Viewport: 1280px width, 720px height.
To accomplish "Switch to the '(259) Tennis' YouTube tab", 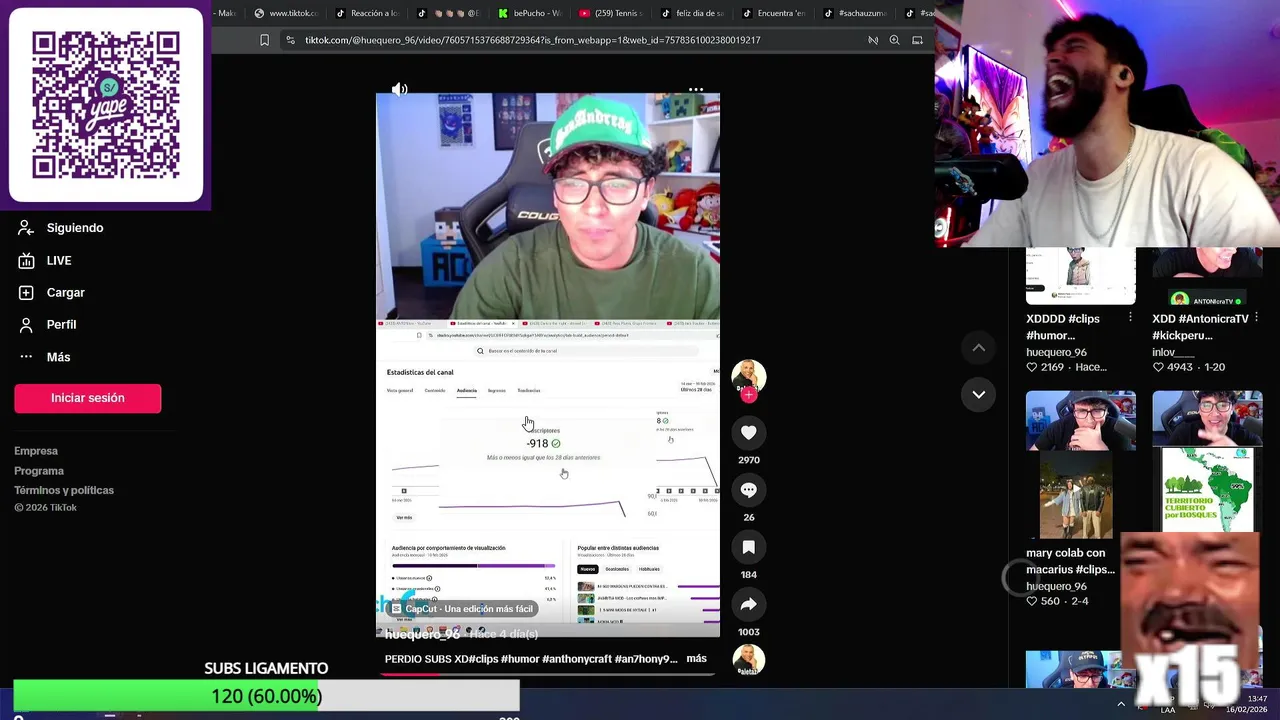I will (611, 13).
